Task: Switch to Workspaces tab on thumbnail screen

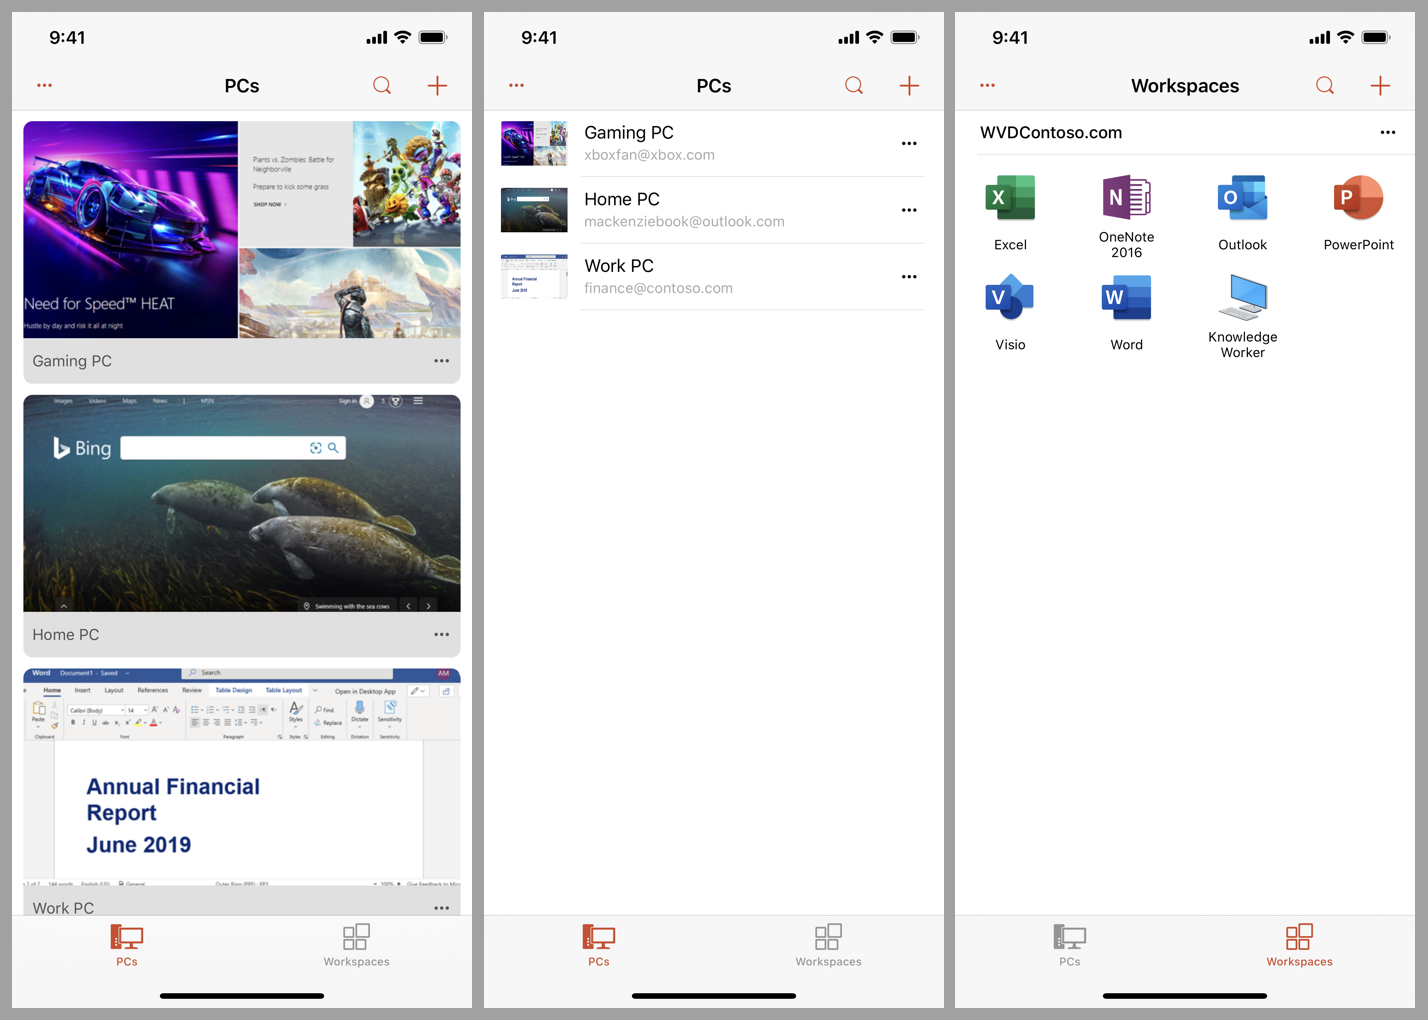Action: [356, 945]
